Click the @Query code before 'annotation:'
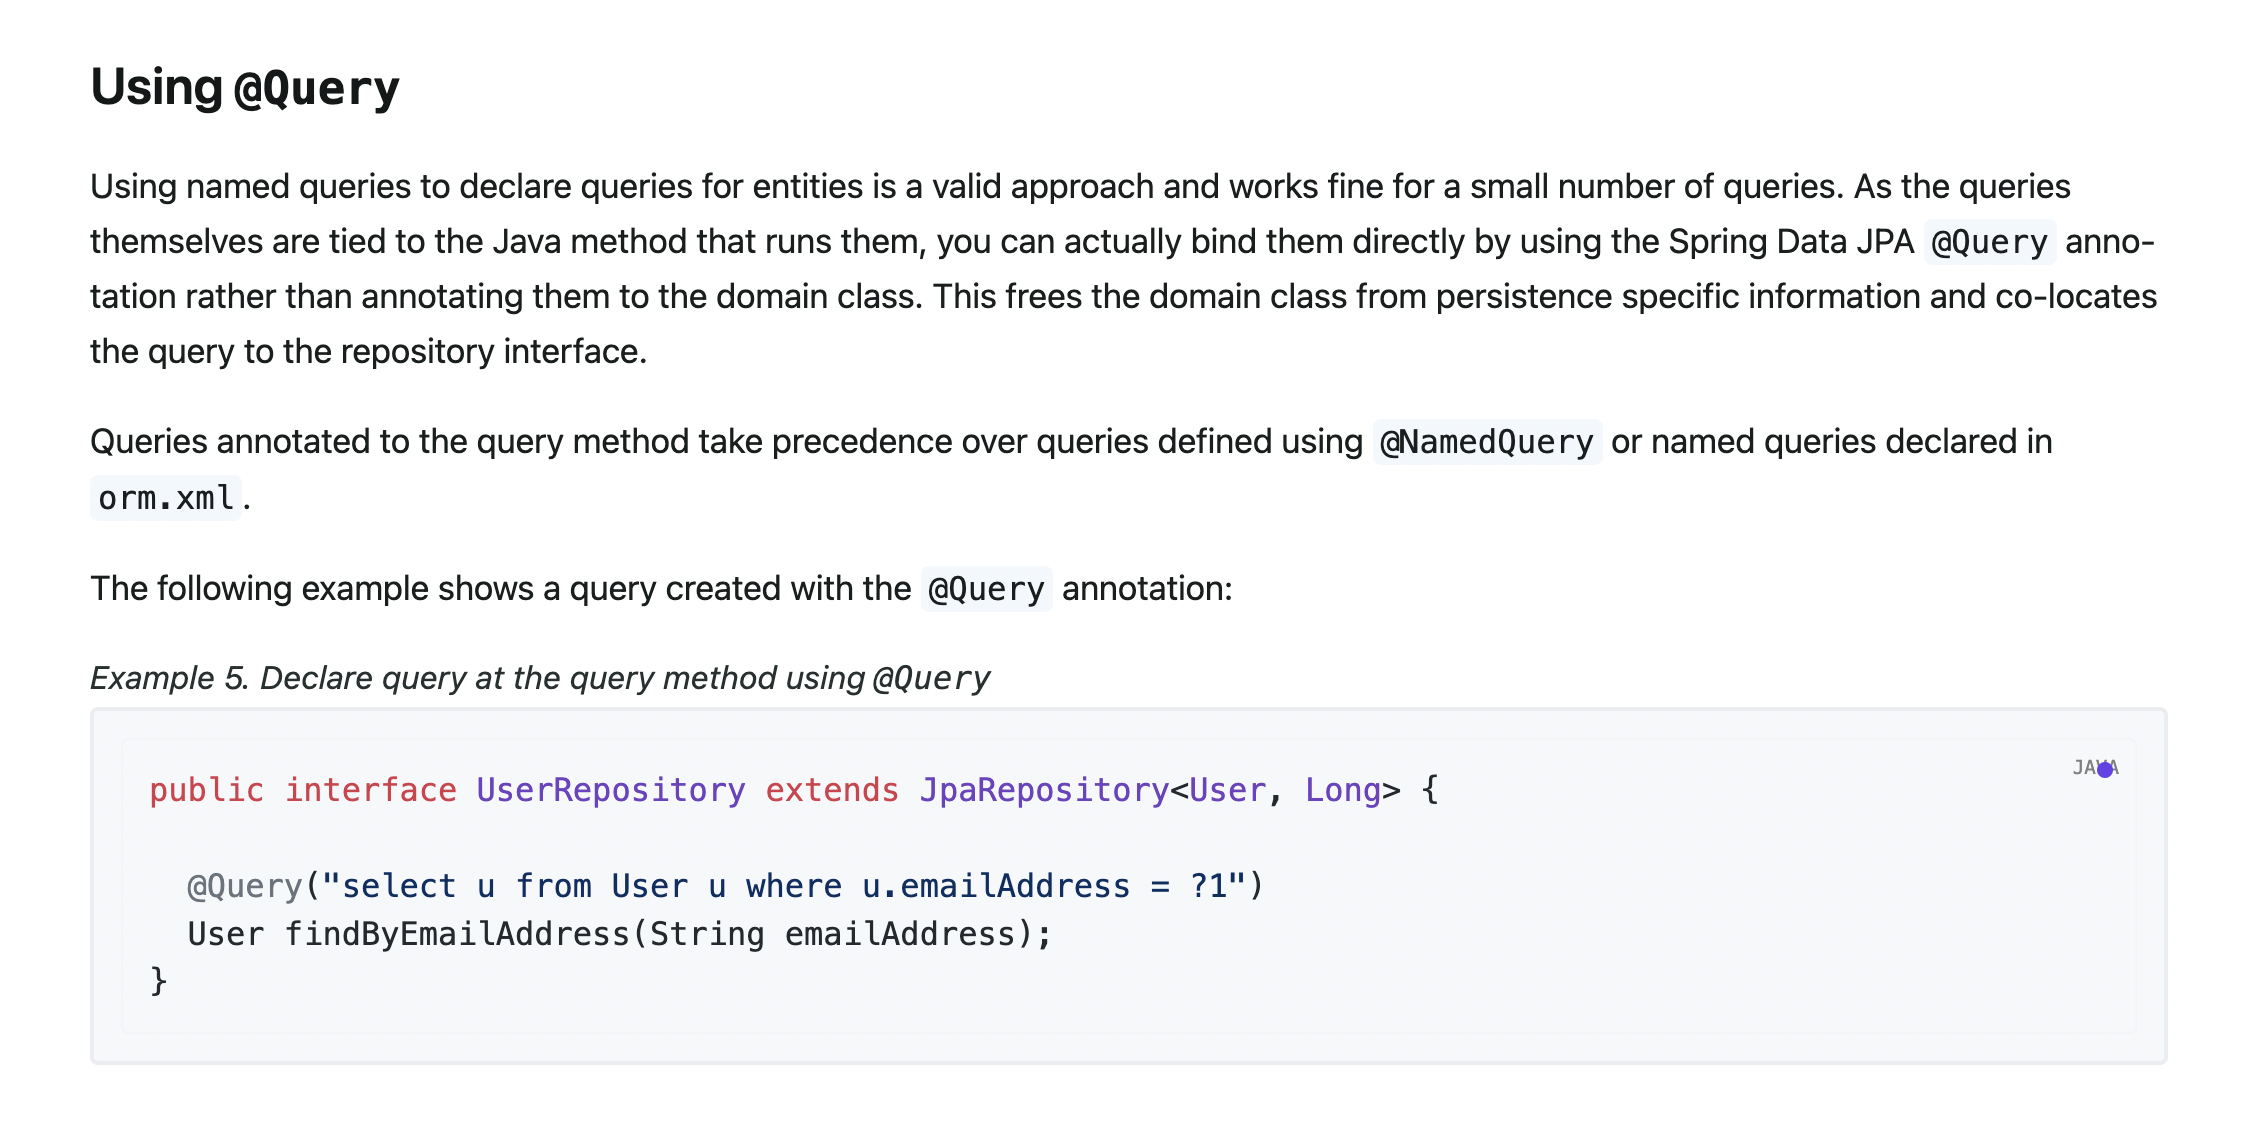Viewport: 2262px width, 1126px height. (986, 589)
